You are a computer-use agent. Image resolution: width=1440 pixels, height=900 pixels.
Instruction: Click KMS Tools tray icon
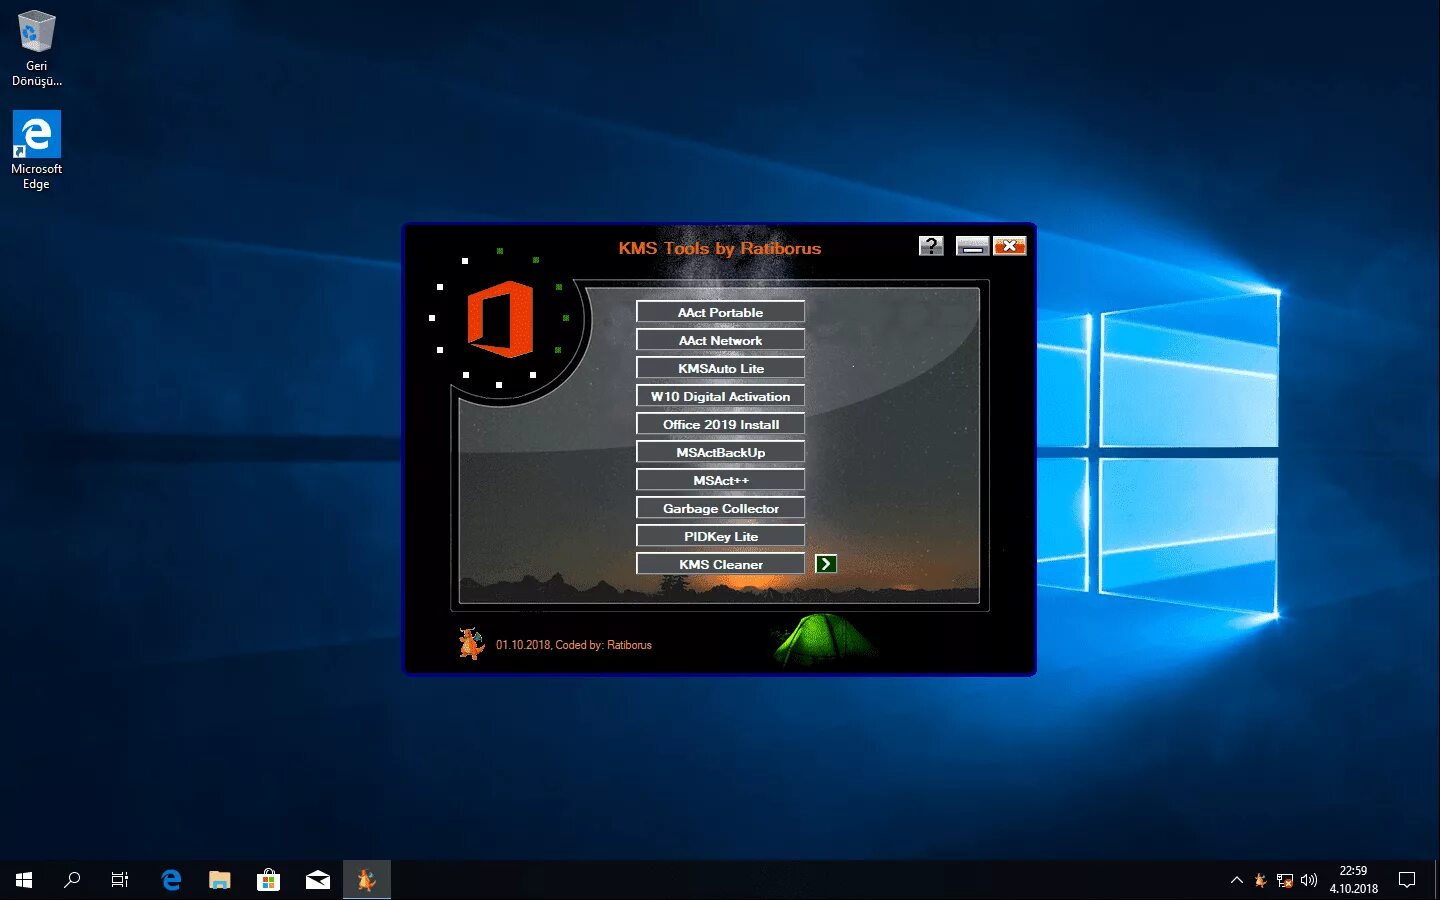(1260, 880)
